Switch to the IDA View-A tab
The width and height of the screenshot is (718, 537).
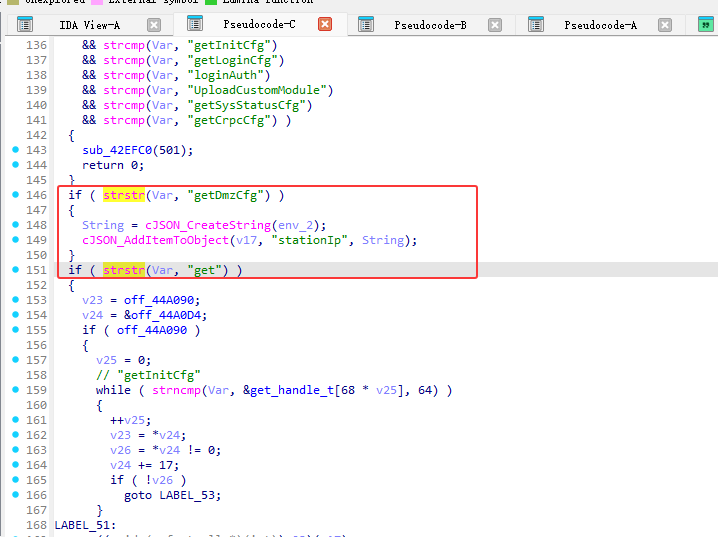pyautogui.click(x=89, y=25)
